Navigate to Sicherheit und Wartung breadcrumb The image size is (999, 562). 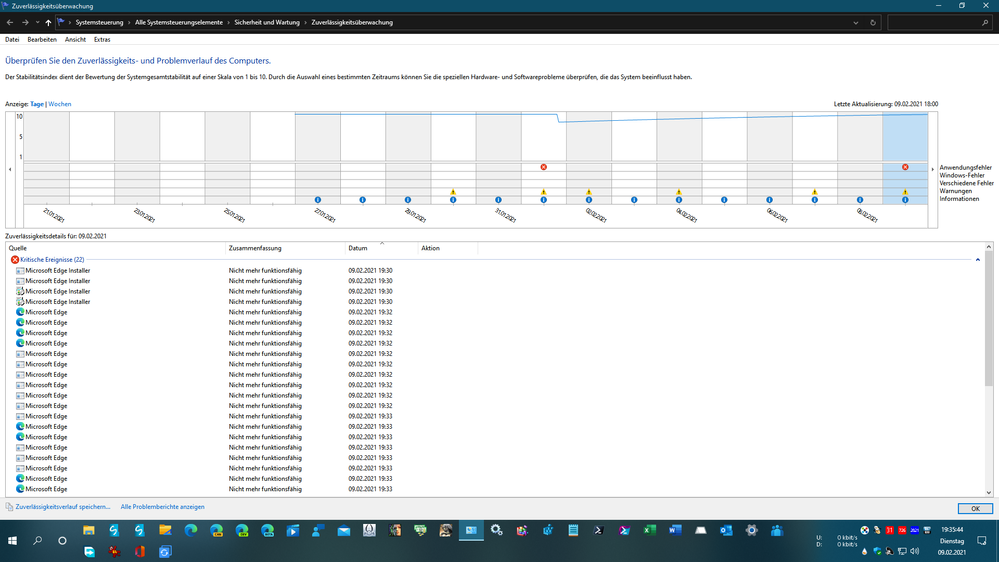click(x=267, y=22)
